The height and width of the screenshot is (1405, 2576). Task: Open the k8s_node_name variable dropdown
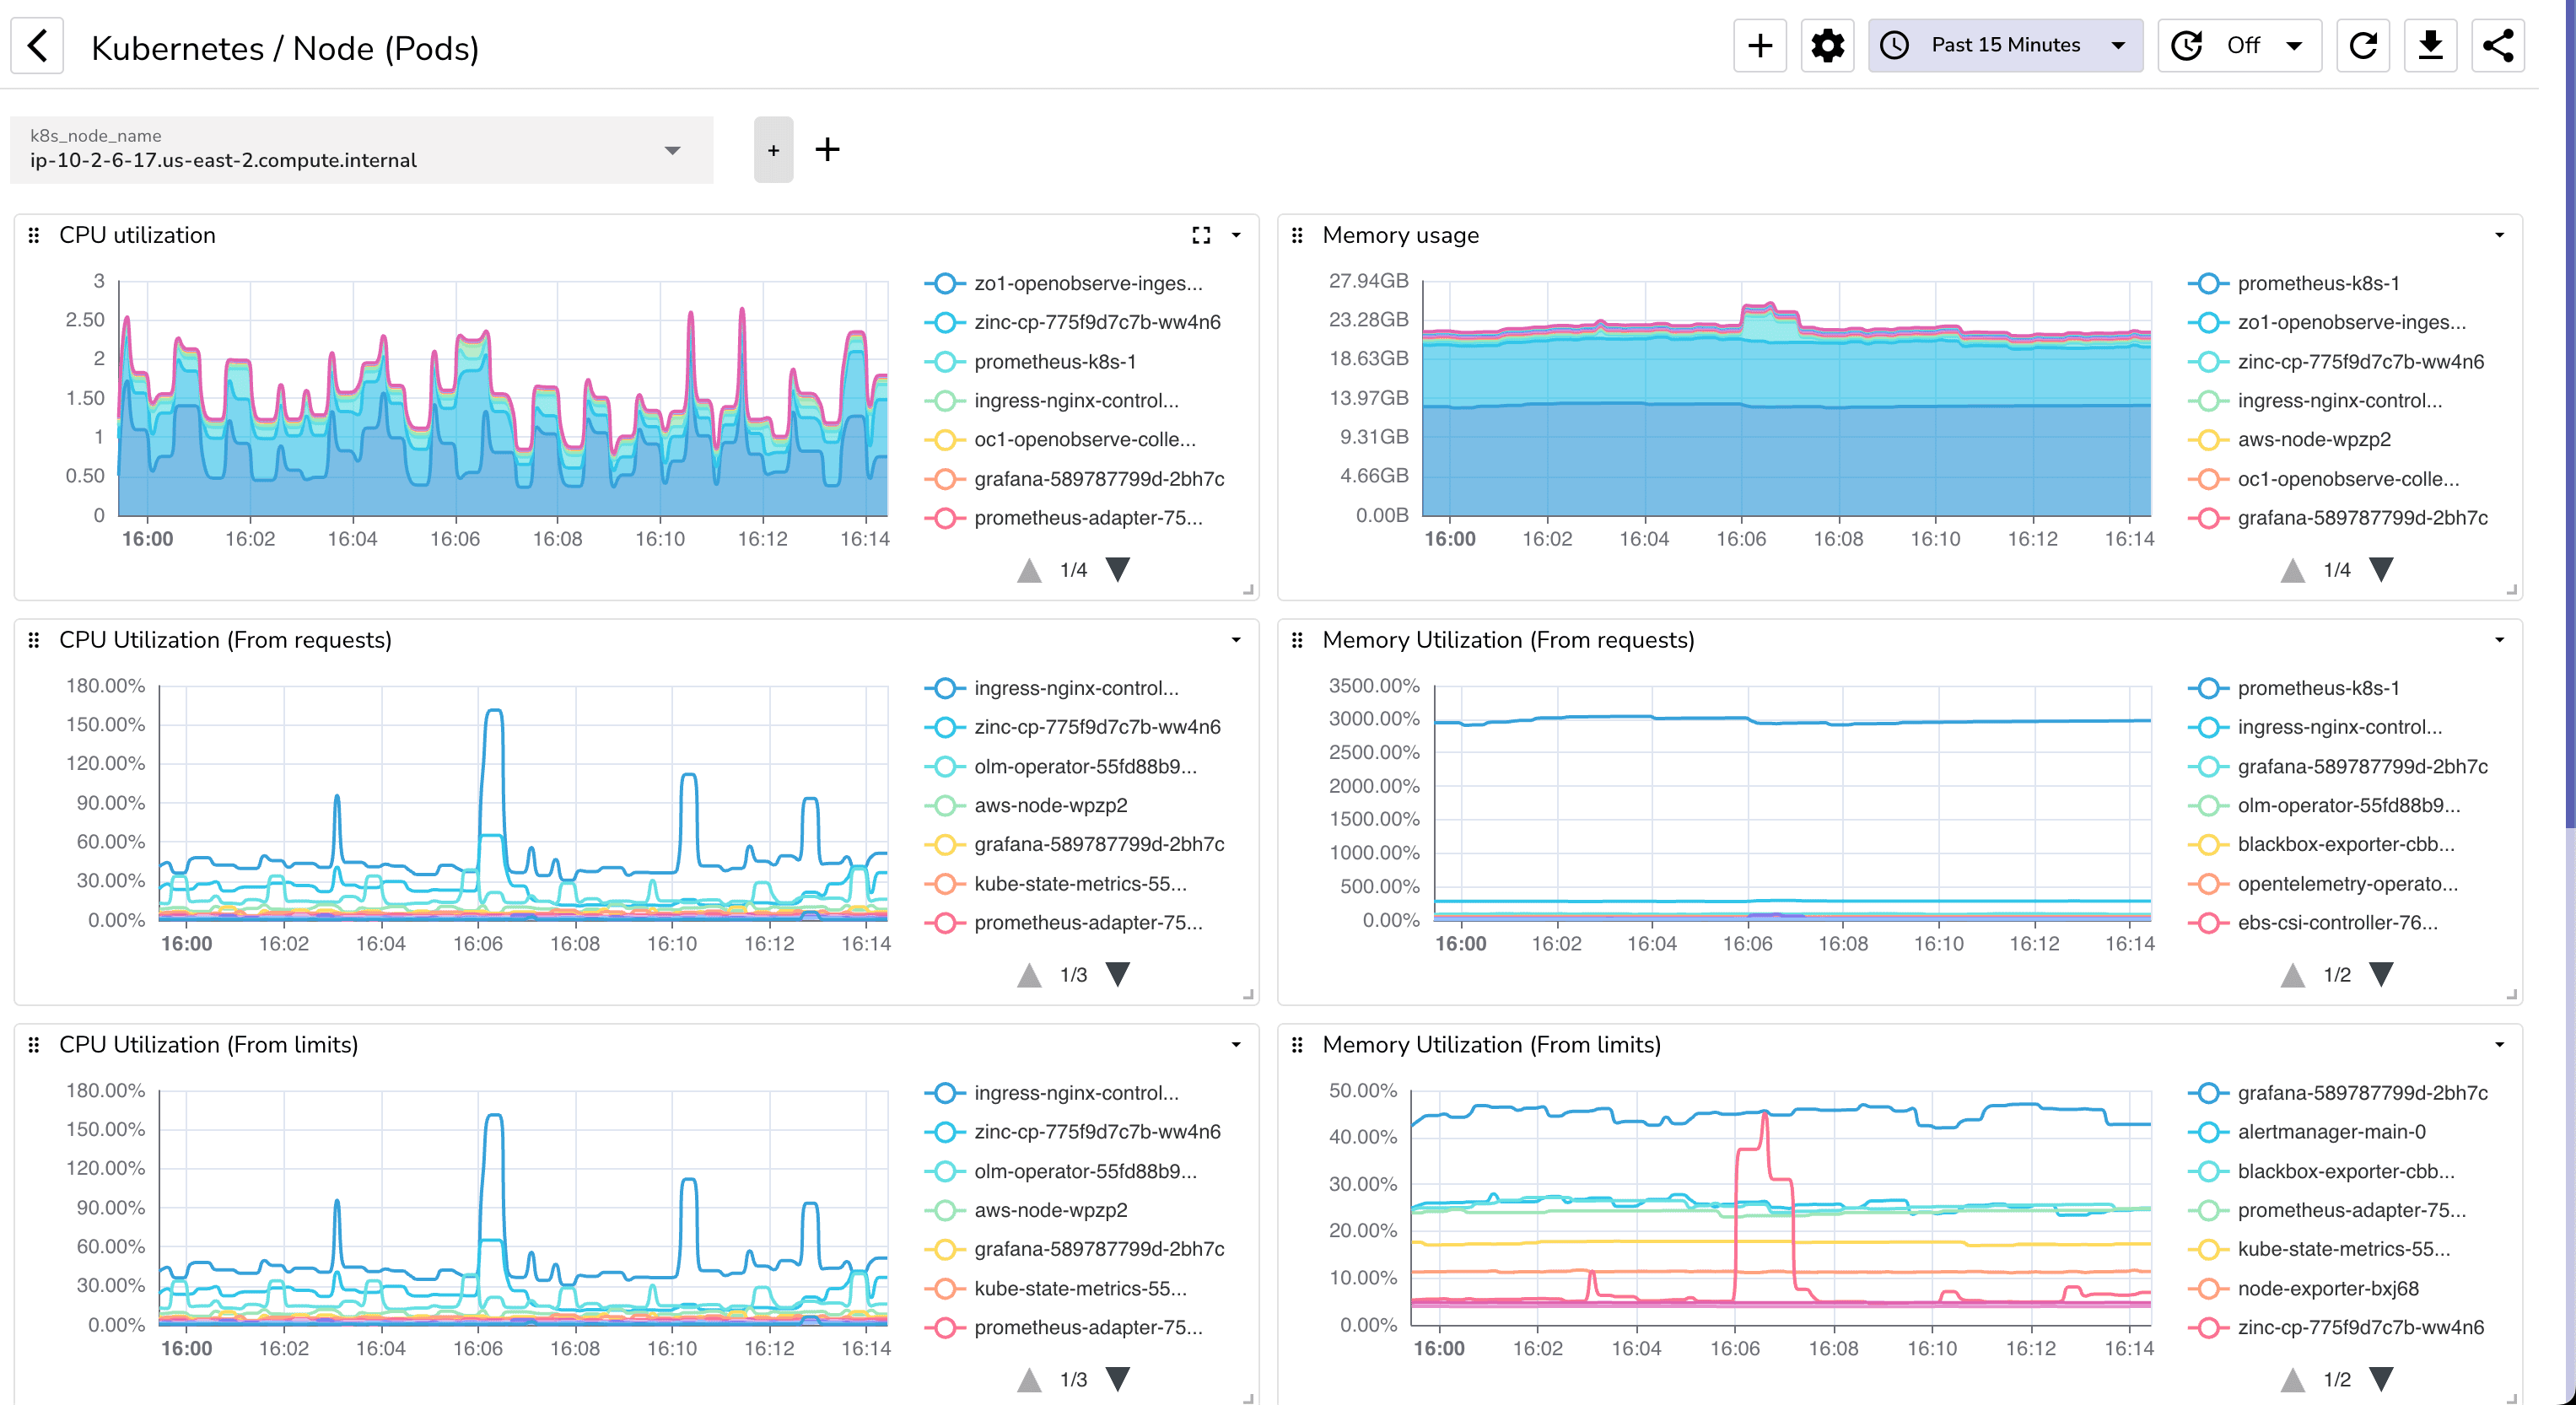click(x=672, y=150)
